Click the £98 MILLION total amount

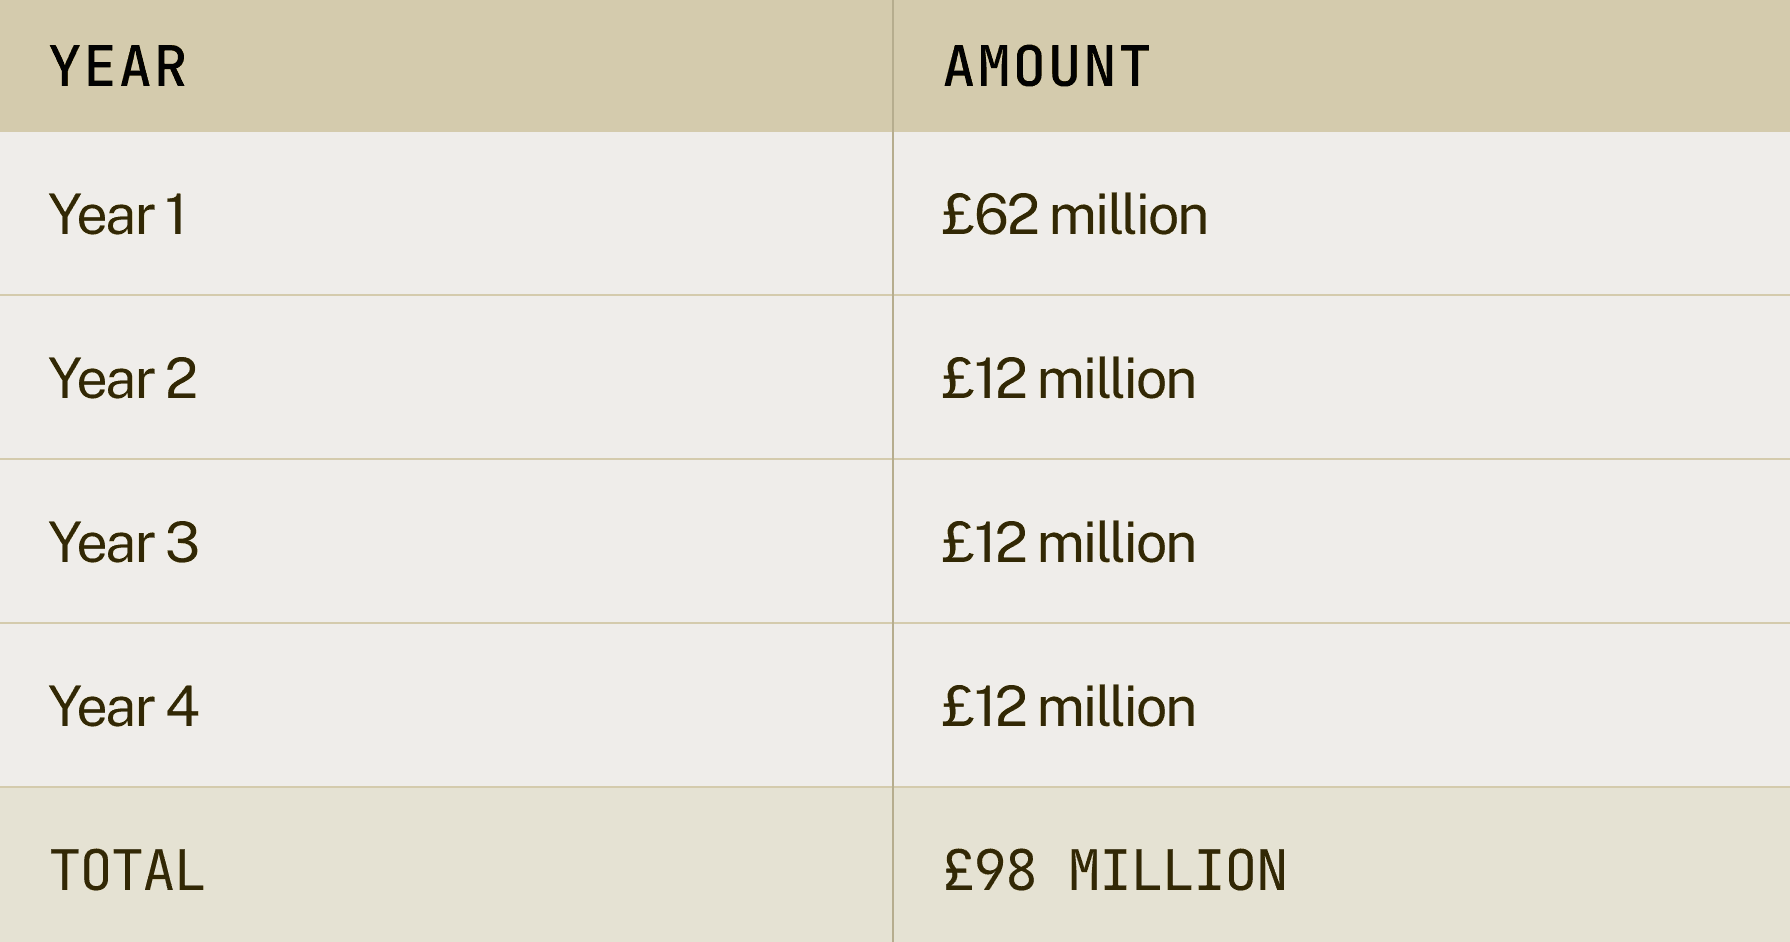tap(1115, 870)
